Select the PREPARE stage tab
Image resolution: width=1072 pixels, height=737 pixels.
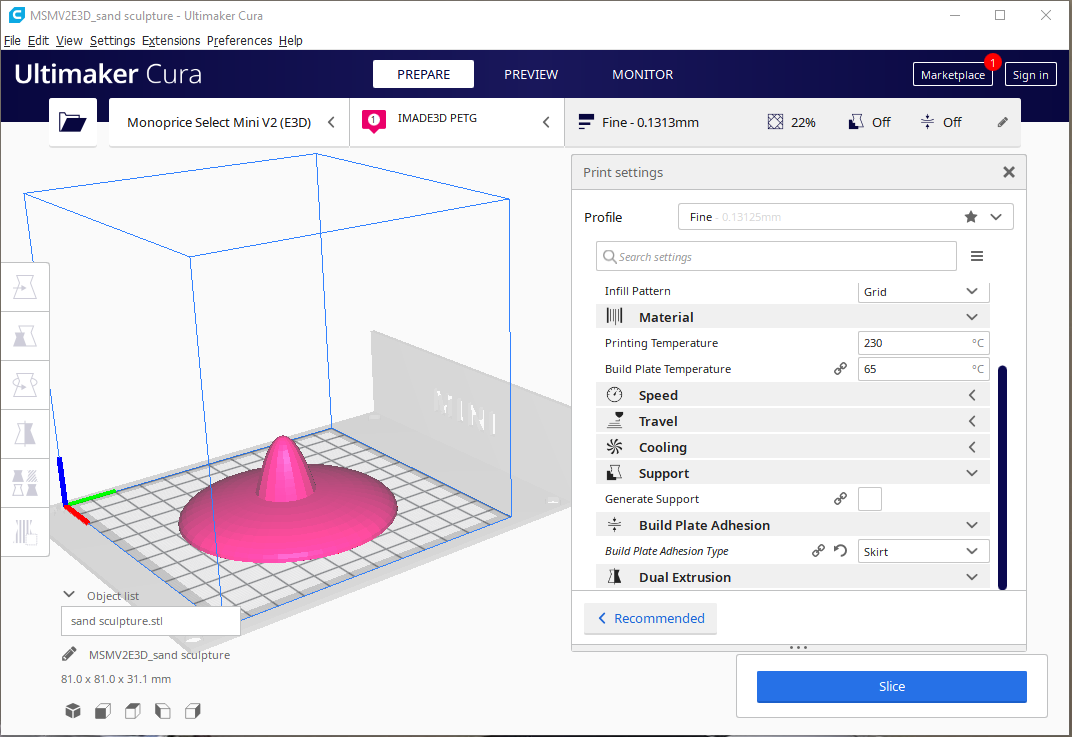tap(423, 75)
